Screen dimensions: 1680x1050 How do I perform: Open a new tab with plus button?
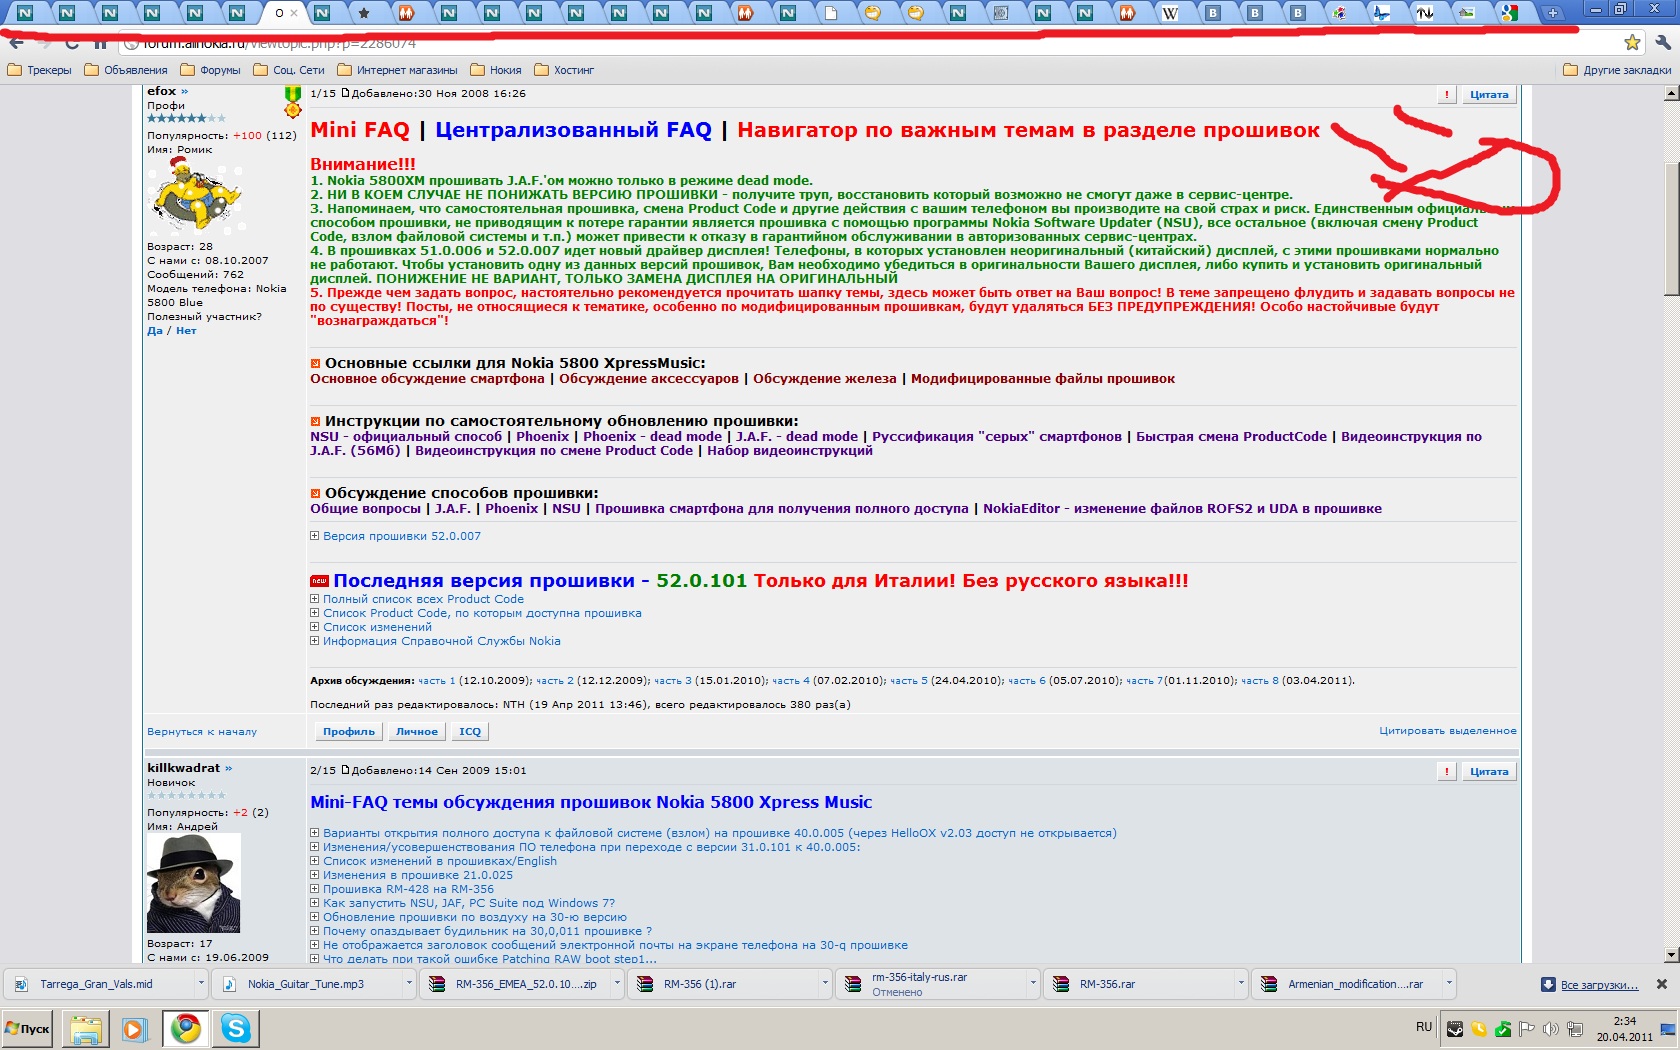click(1552, 13)
